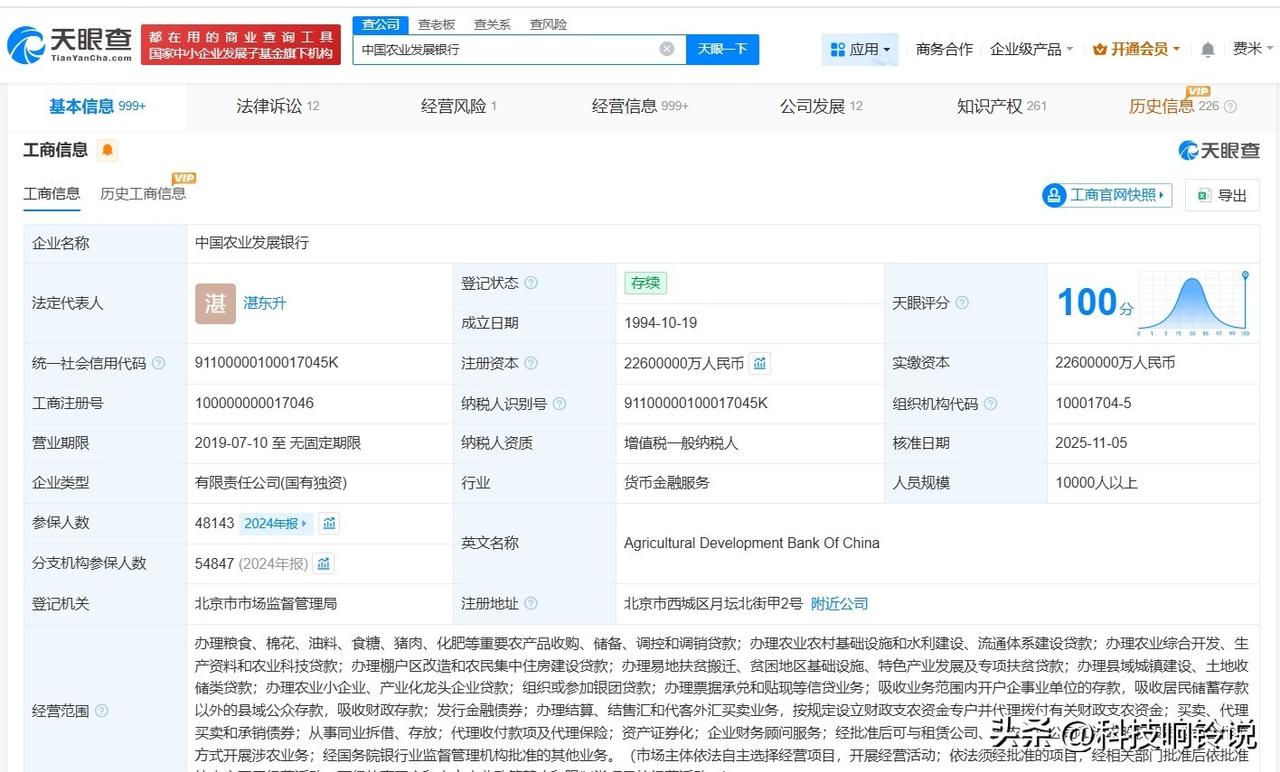Viewport: 1280px width, 772px height.
Task: Click the help icon next to 历史信息 226
Action: click(1231, 107)
